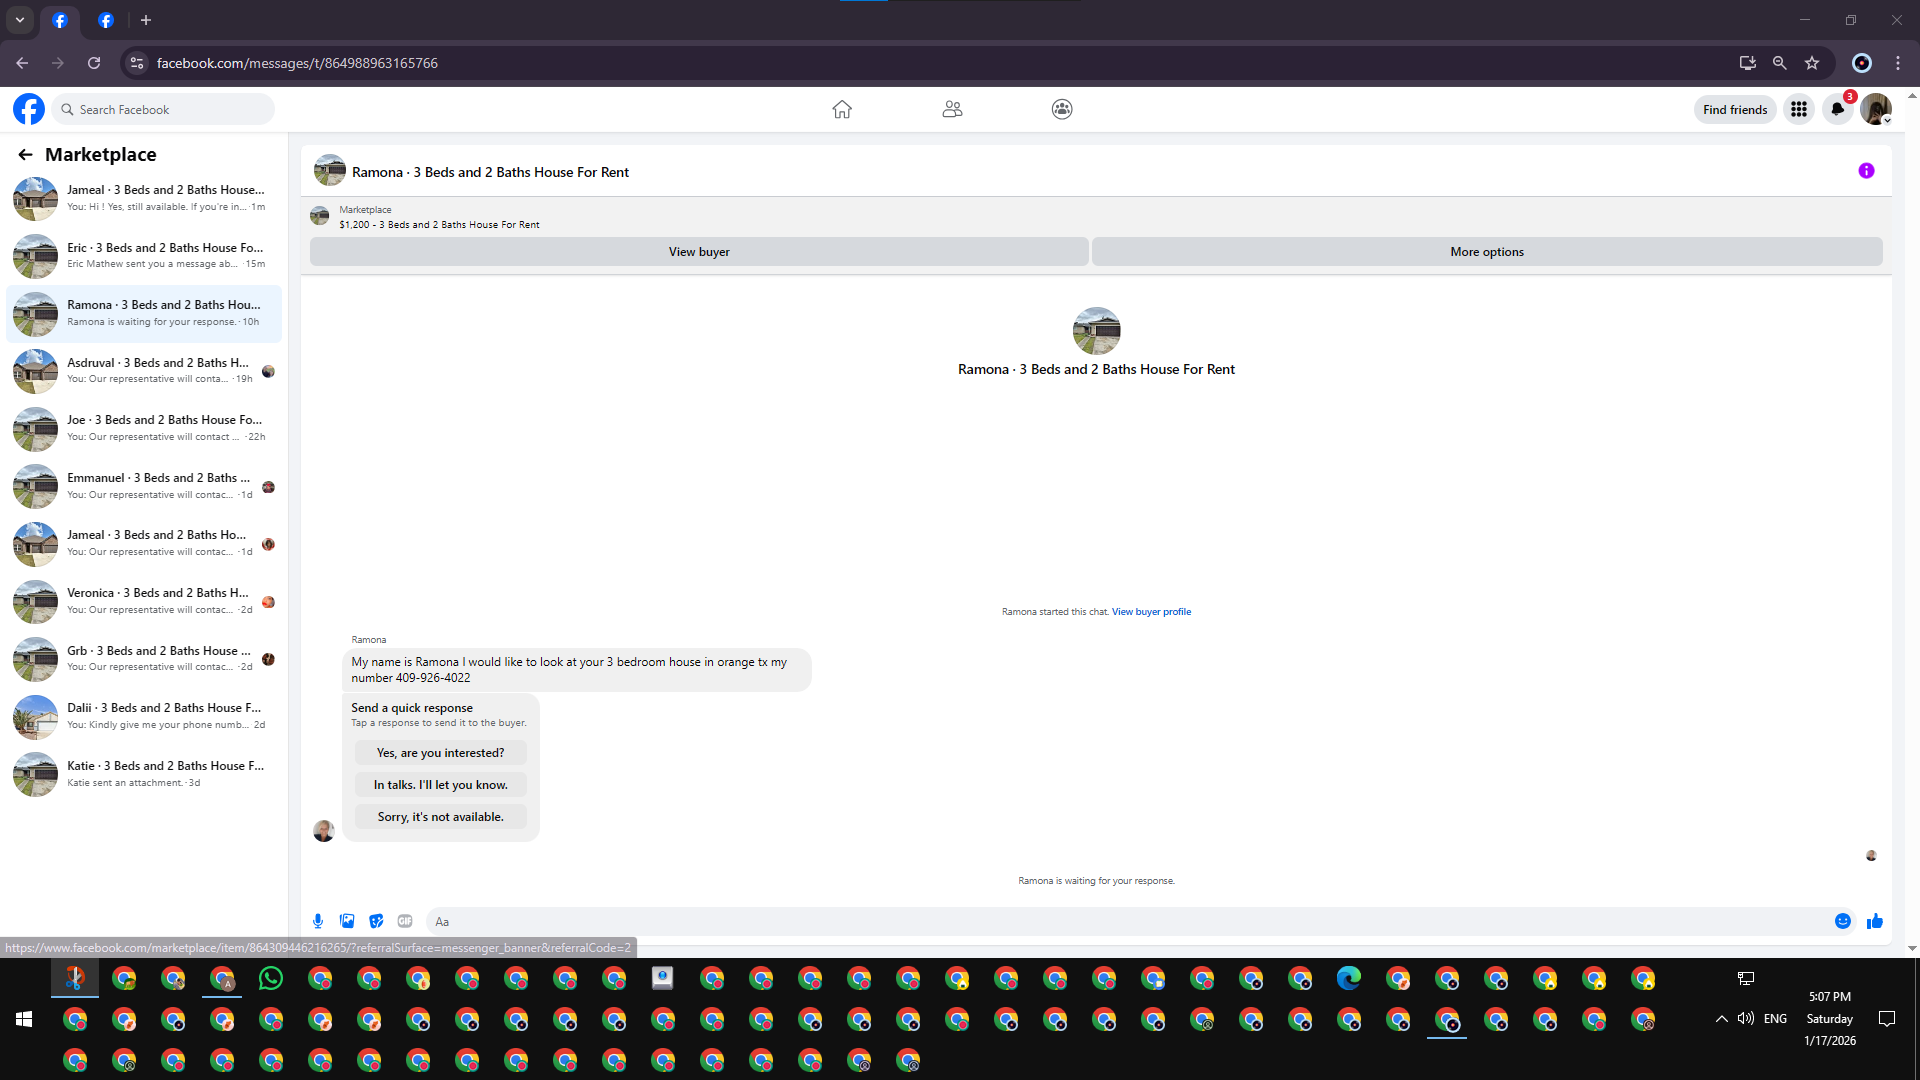
Task: Show hidden system tray icons
Action: click(1721, 1019)
